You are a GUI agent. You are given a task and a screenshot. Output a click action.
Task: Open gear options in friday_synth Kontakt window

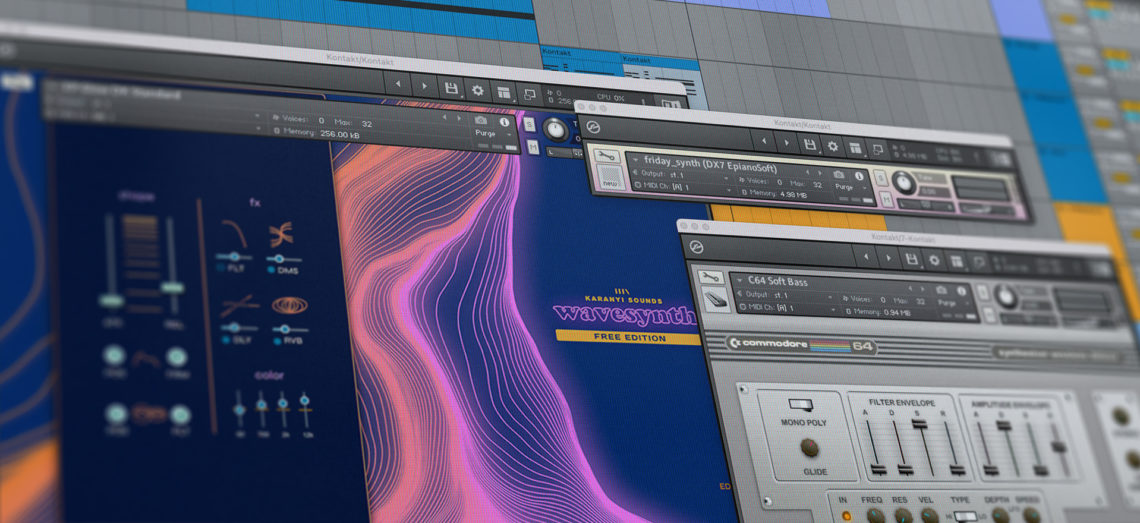point(832,146)
